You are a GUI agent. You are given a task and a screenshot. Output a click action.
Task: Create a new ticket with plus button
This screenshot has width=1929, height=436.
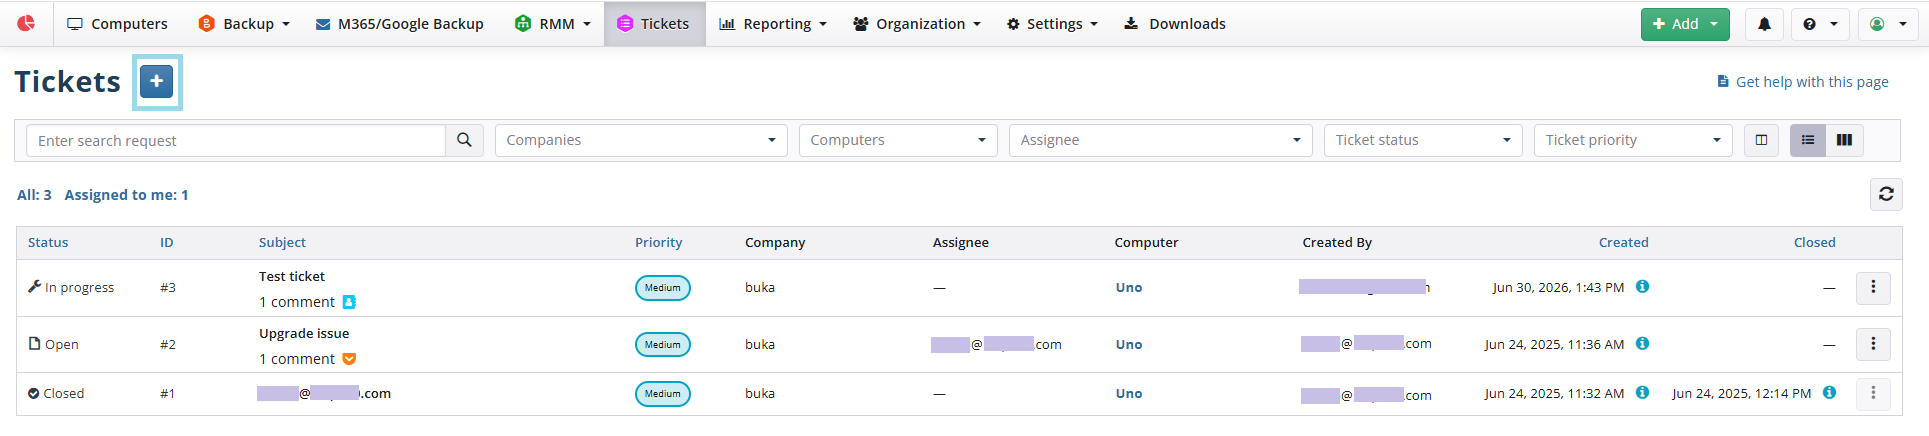tap(157, 82)
